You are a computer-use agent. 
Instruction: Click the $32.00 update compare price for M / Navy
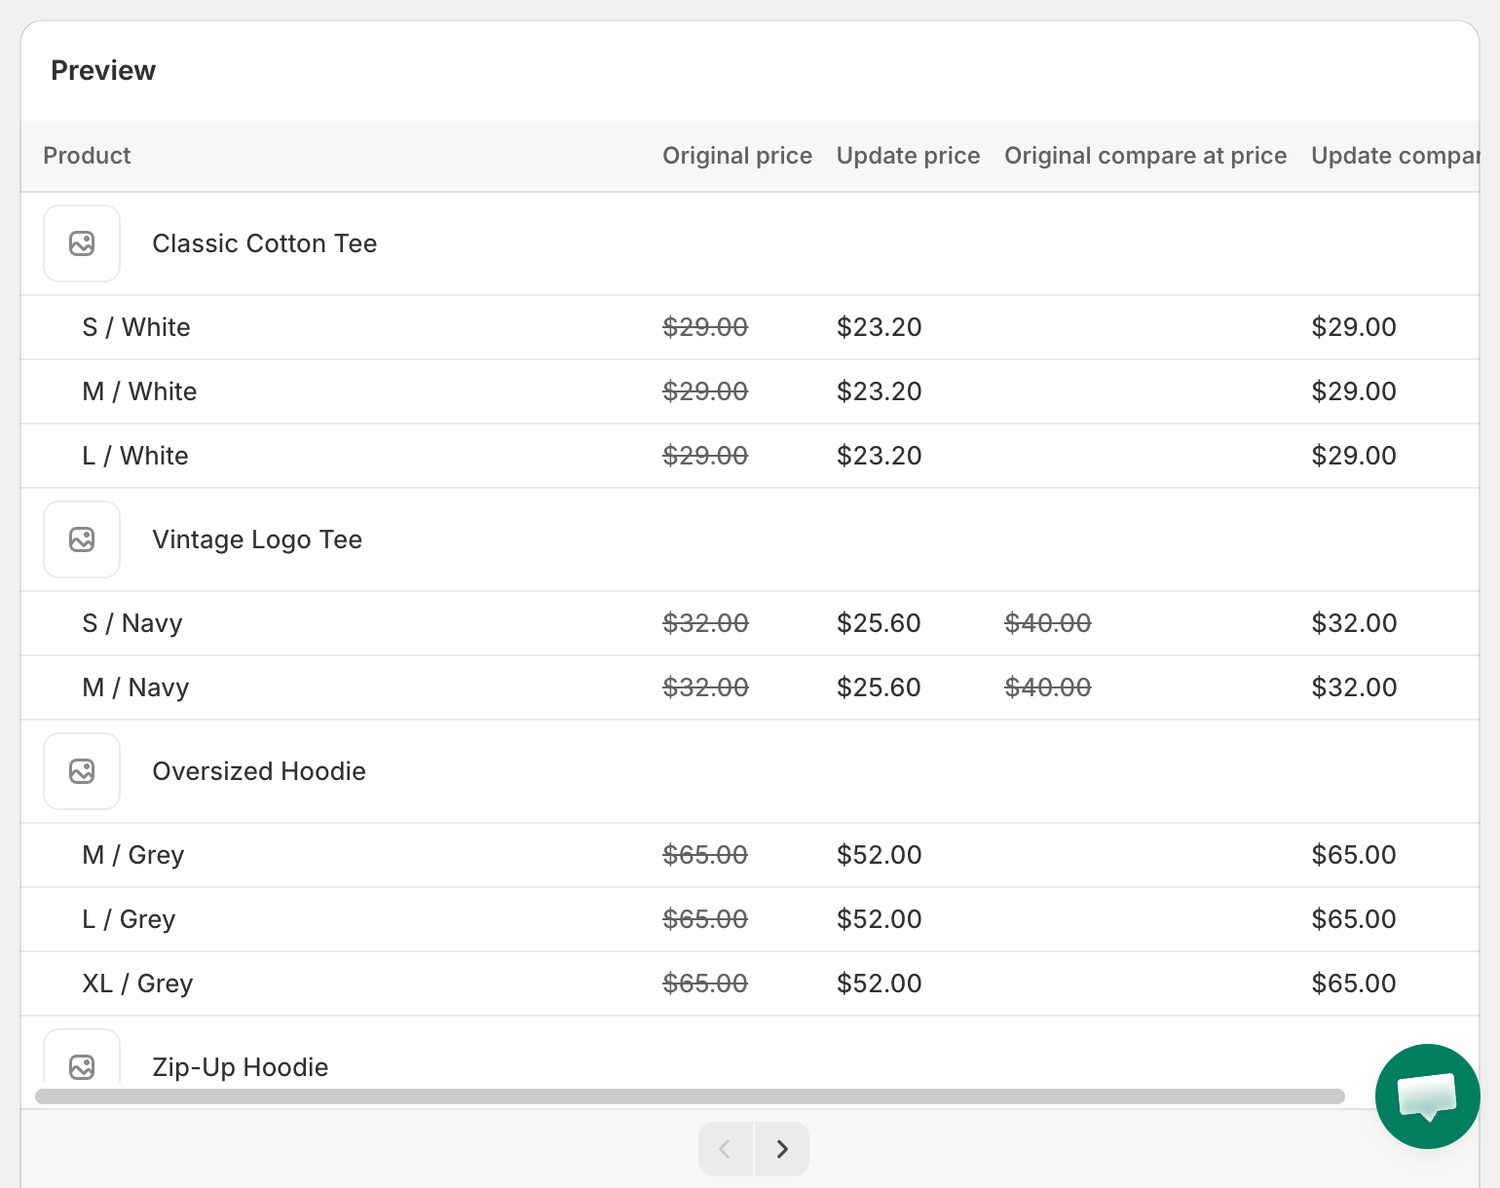click(x=1354, y=688)
